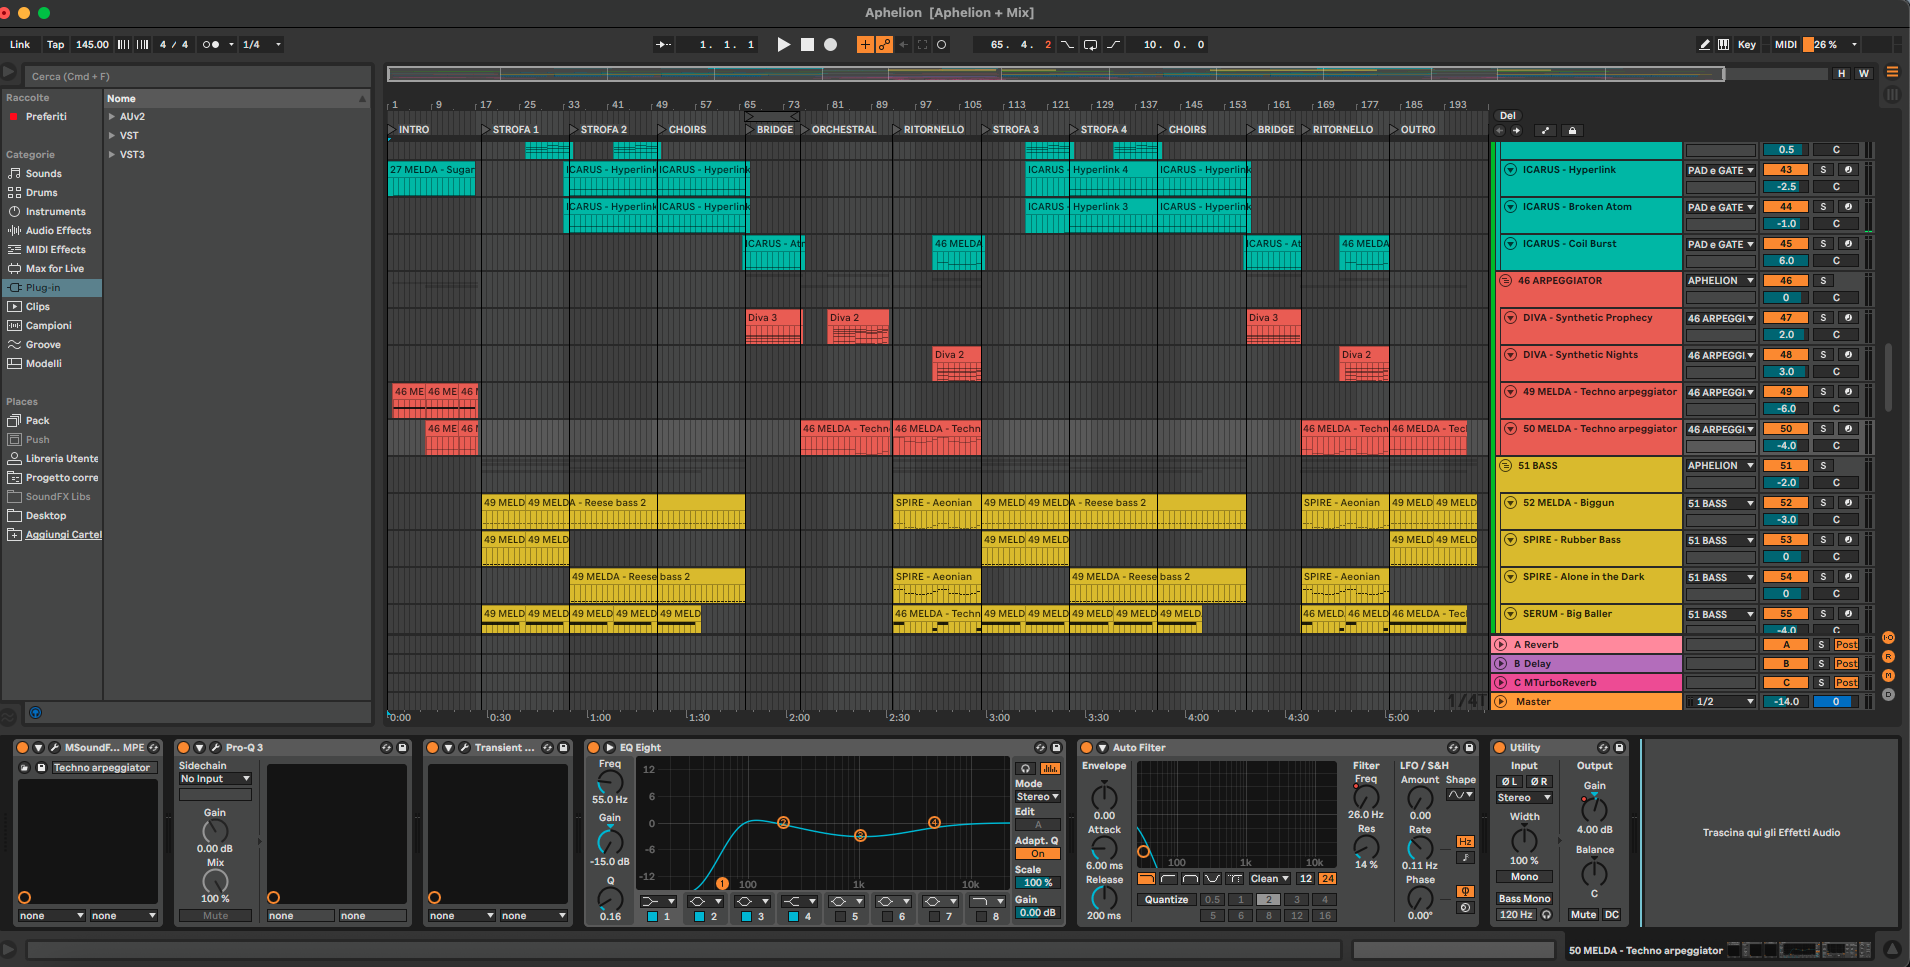
Task: Toggle the computer MIDI keyboard icon
Action: tap(1723, 44)
